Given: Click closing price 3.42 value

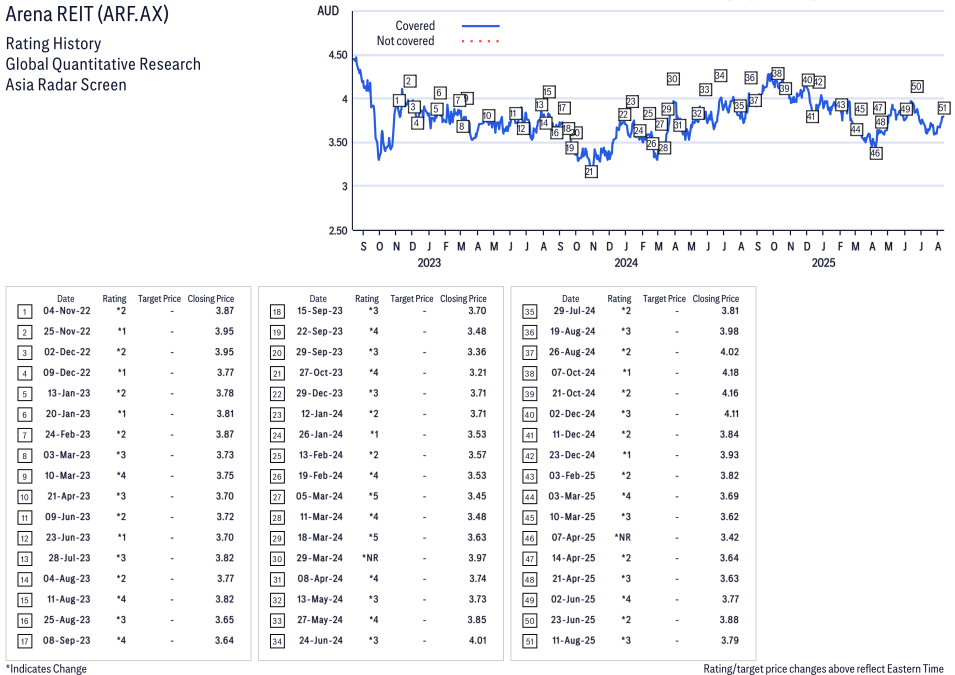Looking at the screenshot, I should point(730,537).
